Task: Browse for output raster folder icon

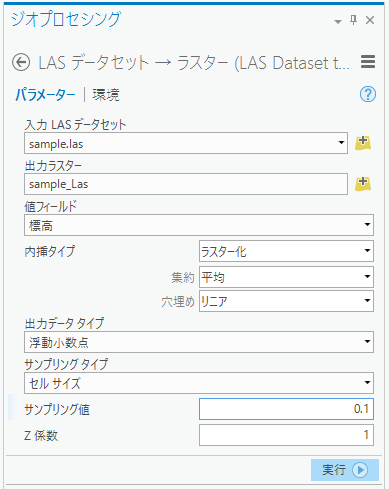Action: point(363,184)
